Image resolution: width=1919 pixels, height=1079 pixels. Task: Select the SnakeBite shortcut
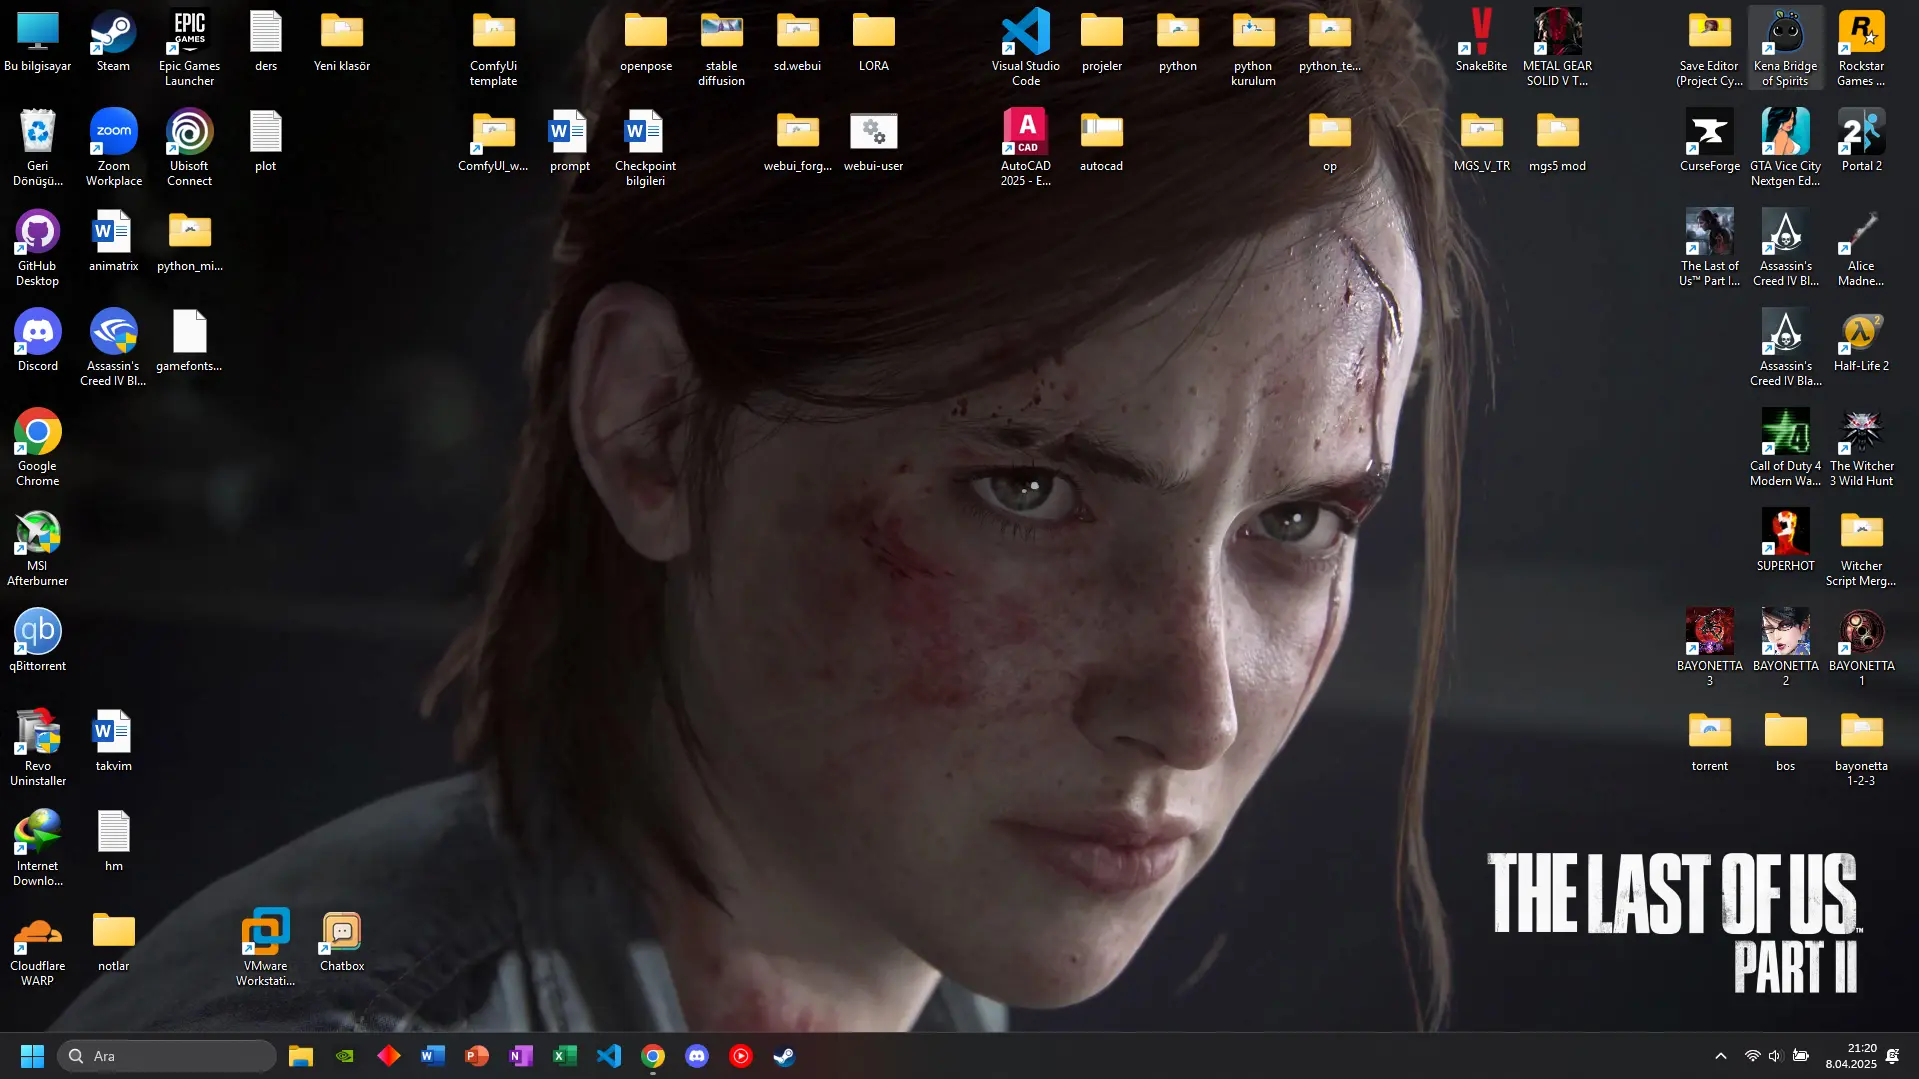[x=1481, y=42]
